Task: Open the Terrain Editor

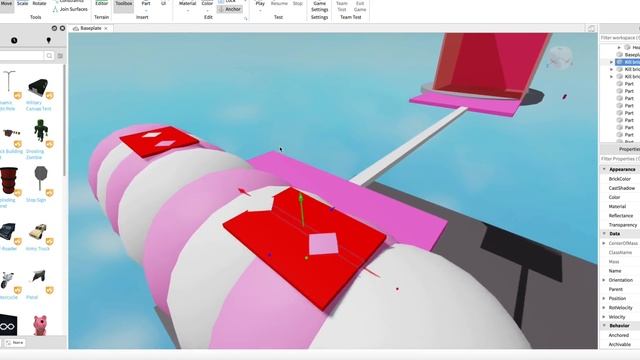Action: pyautogui.click(x=101, y=5)
